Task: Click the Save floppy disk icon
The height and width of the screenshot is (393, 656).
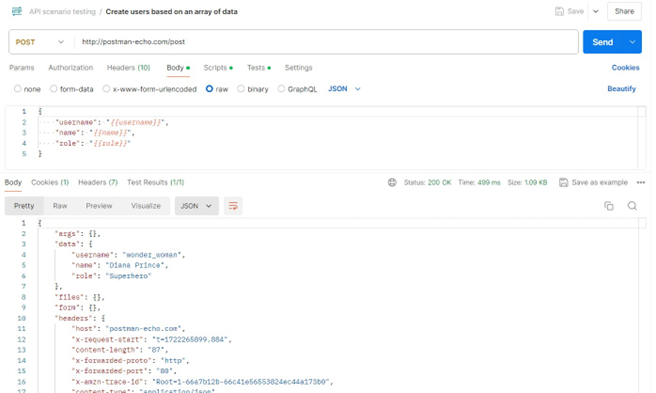Action: coord(559,11)
